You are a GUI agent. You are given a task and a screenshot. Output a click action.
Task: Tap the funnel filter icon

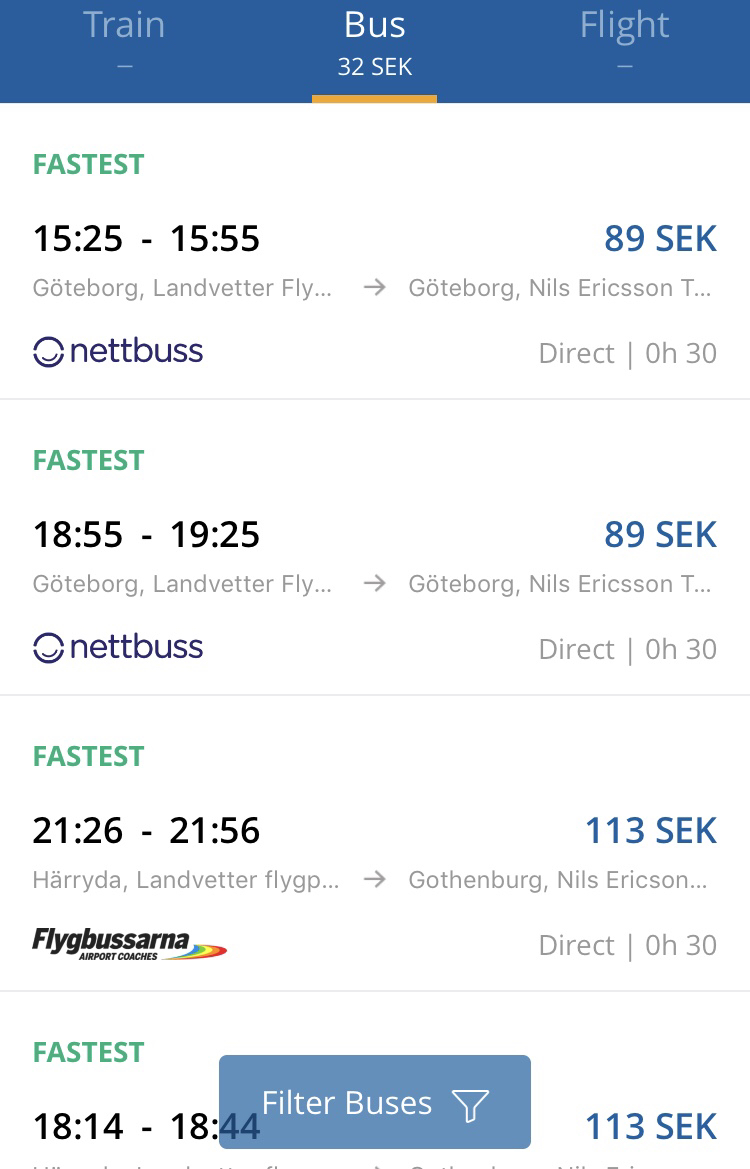[x=470, y=1104]
